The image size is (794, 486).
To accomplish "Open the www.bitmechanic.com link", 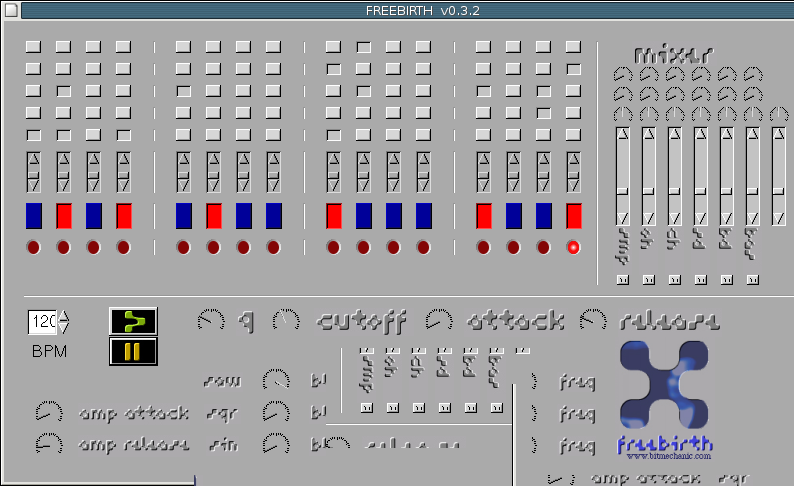I will point(669,456).
